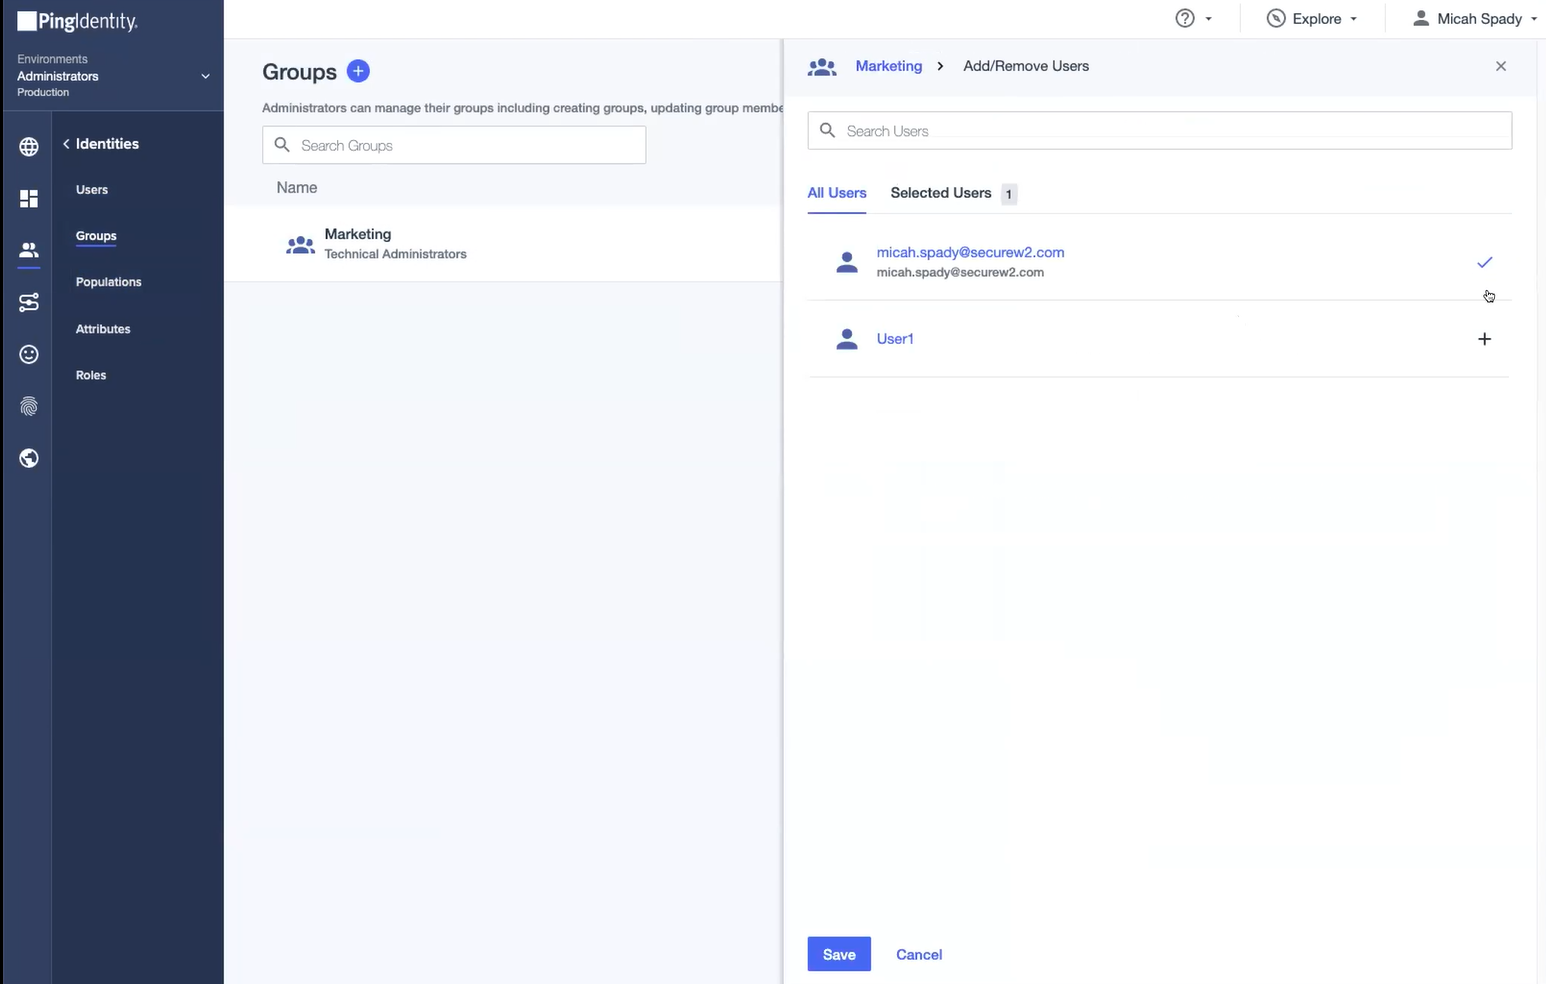
Task: Expand the Administrators environment dropdown
Action: 205,76
